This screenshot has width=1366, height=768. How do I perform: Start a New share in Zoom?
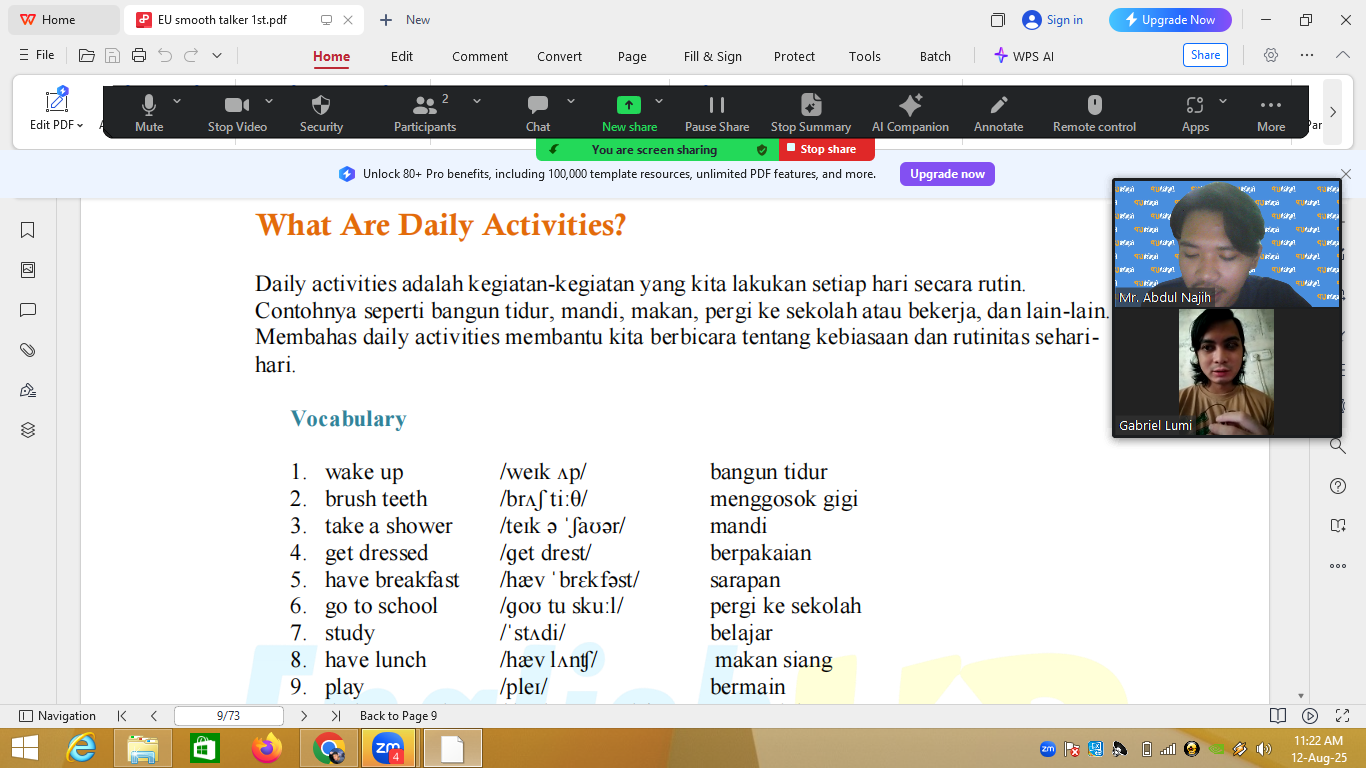tap(629, 112)
